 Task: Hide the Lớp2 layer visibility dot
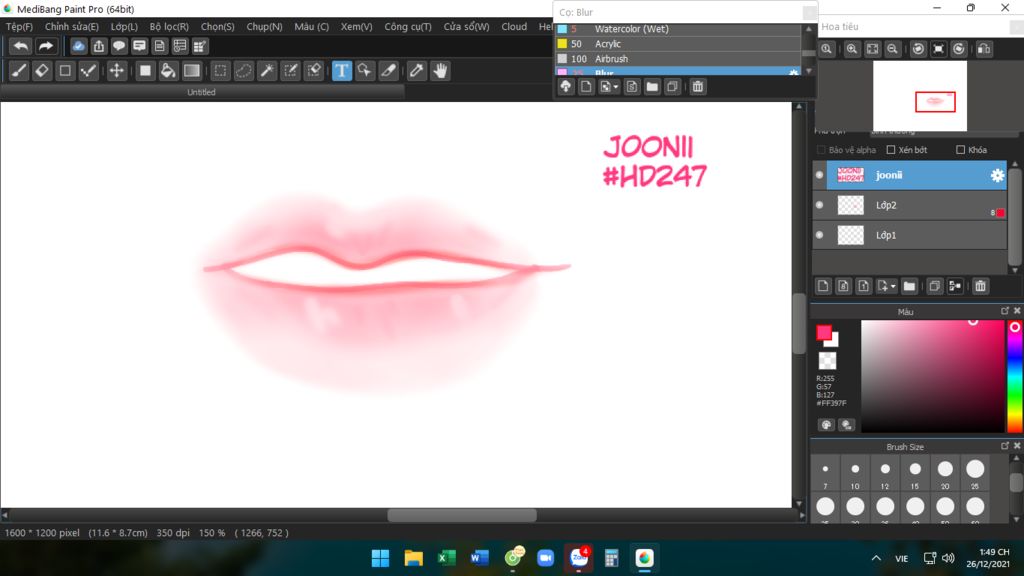click(x=820, y=205)
